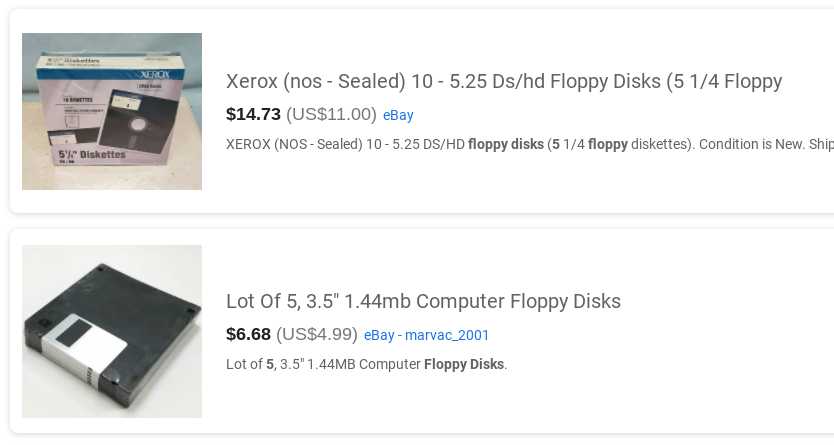This screenshot has width=834, height=445.
Task: Click bold "floppy disks" in the Xerox description
Action: (506, 145)
